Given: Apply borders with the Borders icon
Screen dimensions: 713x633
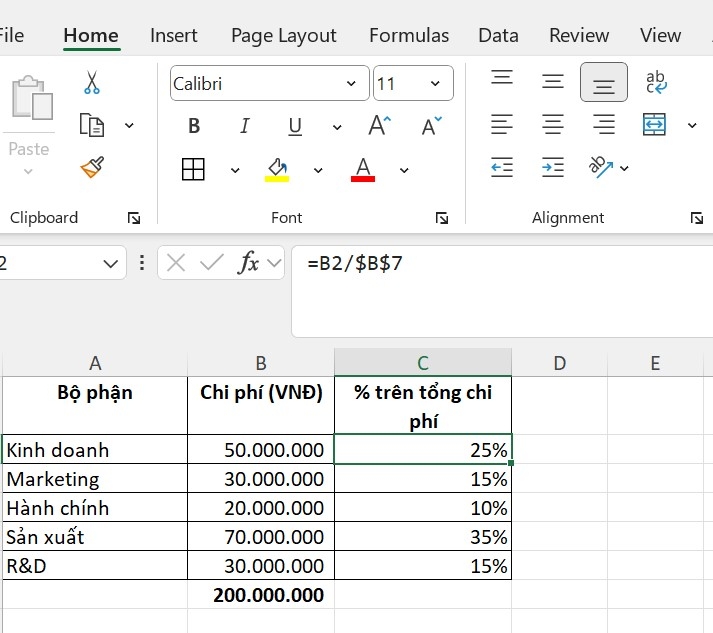Looking at the screenshot, I should coord(193,169).
